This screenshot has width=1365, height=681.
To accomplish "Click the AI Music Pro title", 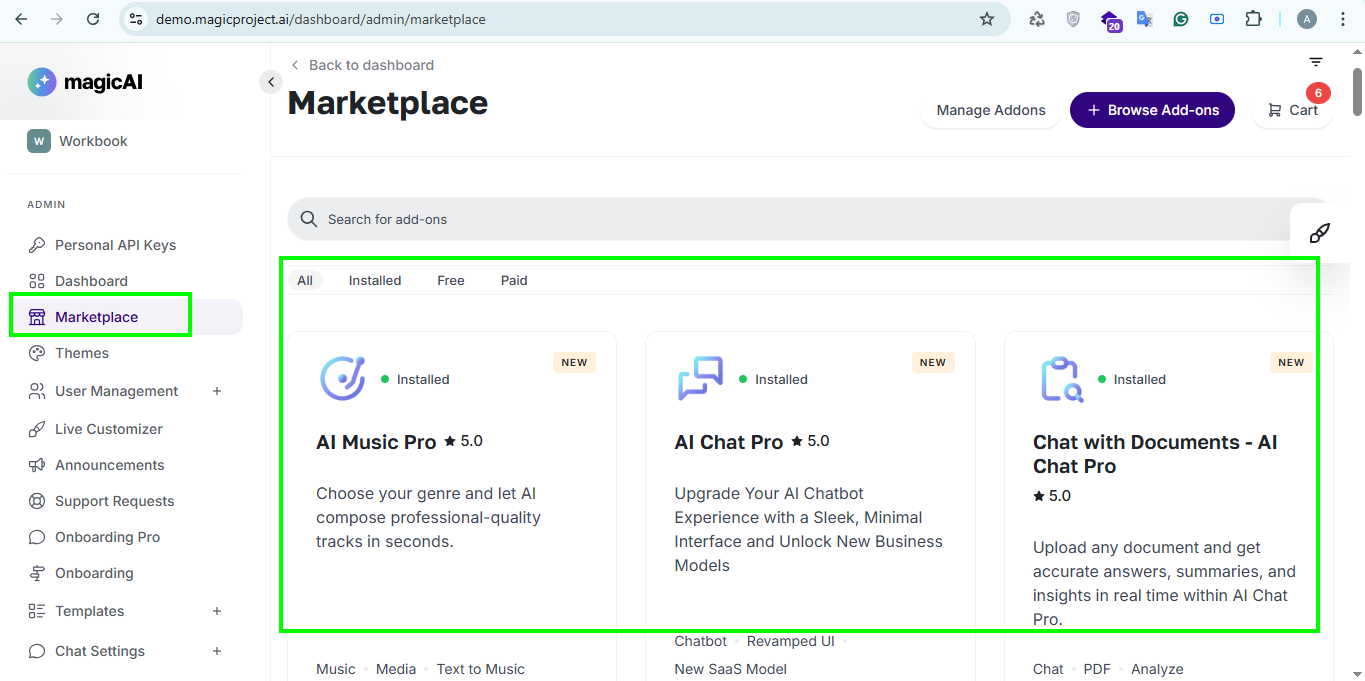I will pyautogui.click(x=376, y=442).
